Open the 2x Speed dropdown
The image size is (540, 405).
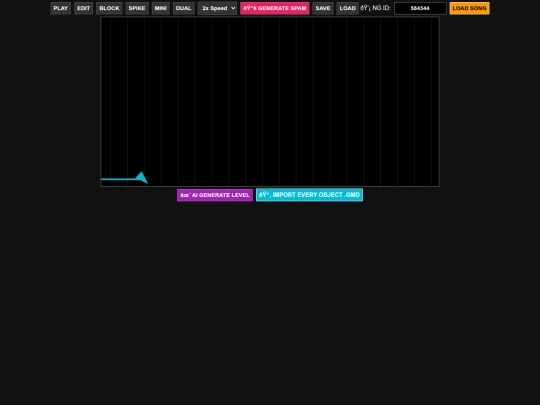(x=217, y=8)
